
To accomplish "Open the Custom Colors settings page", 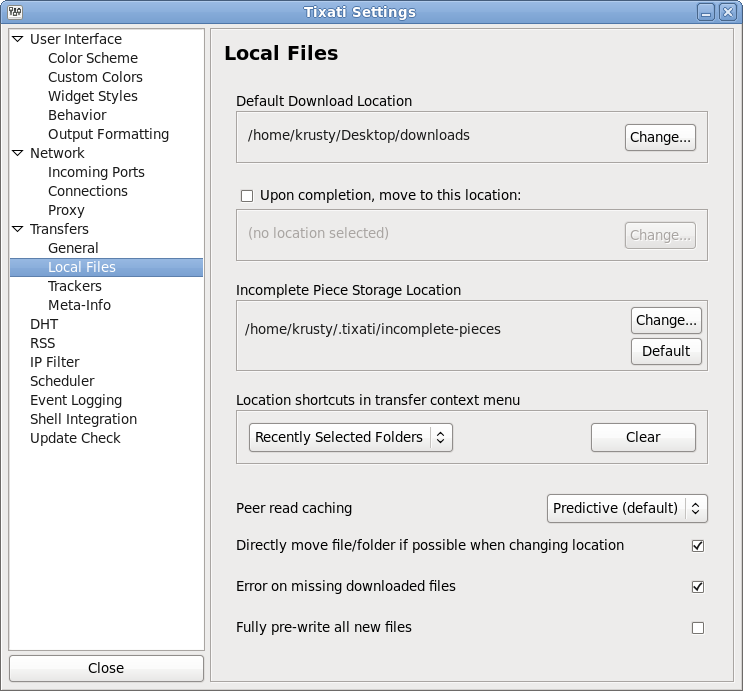I will [x=95, y=77].
